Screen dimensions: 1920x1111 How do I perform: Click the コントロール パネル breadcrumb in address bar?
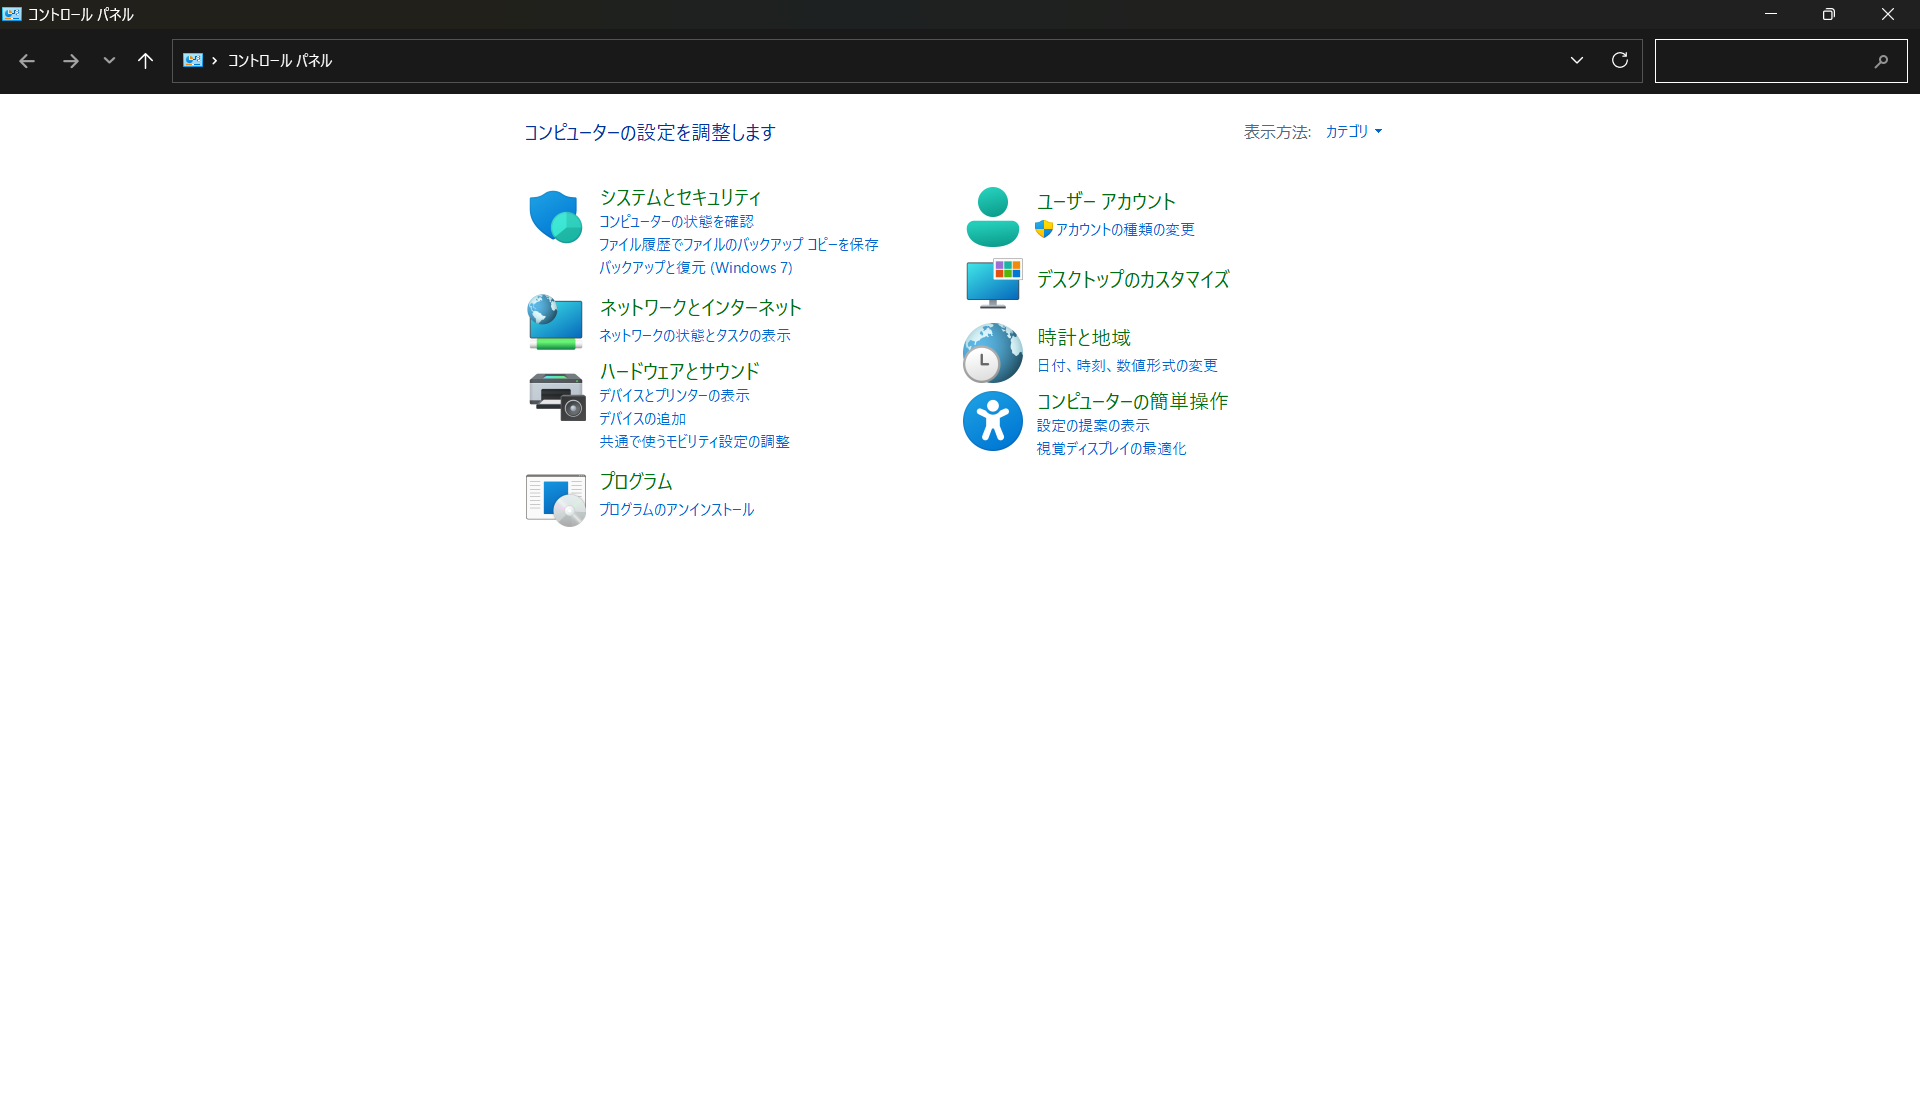[x=279, y=61]
